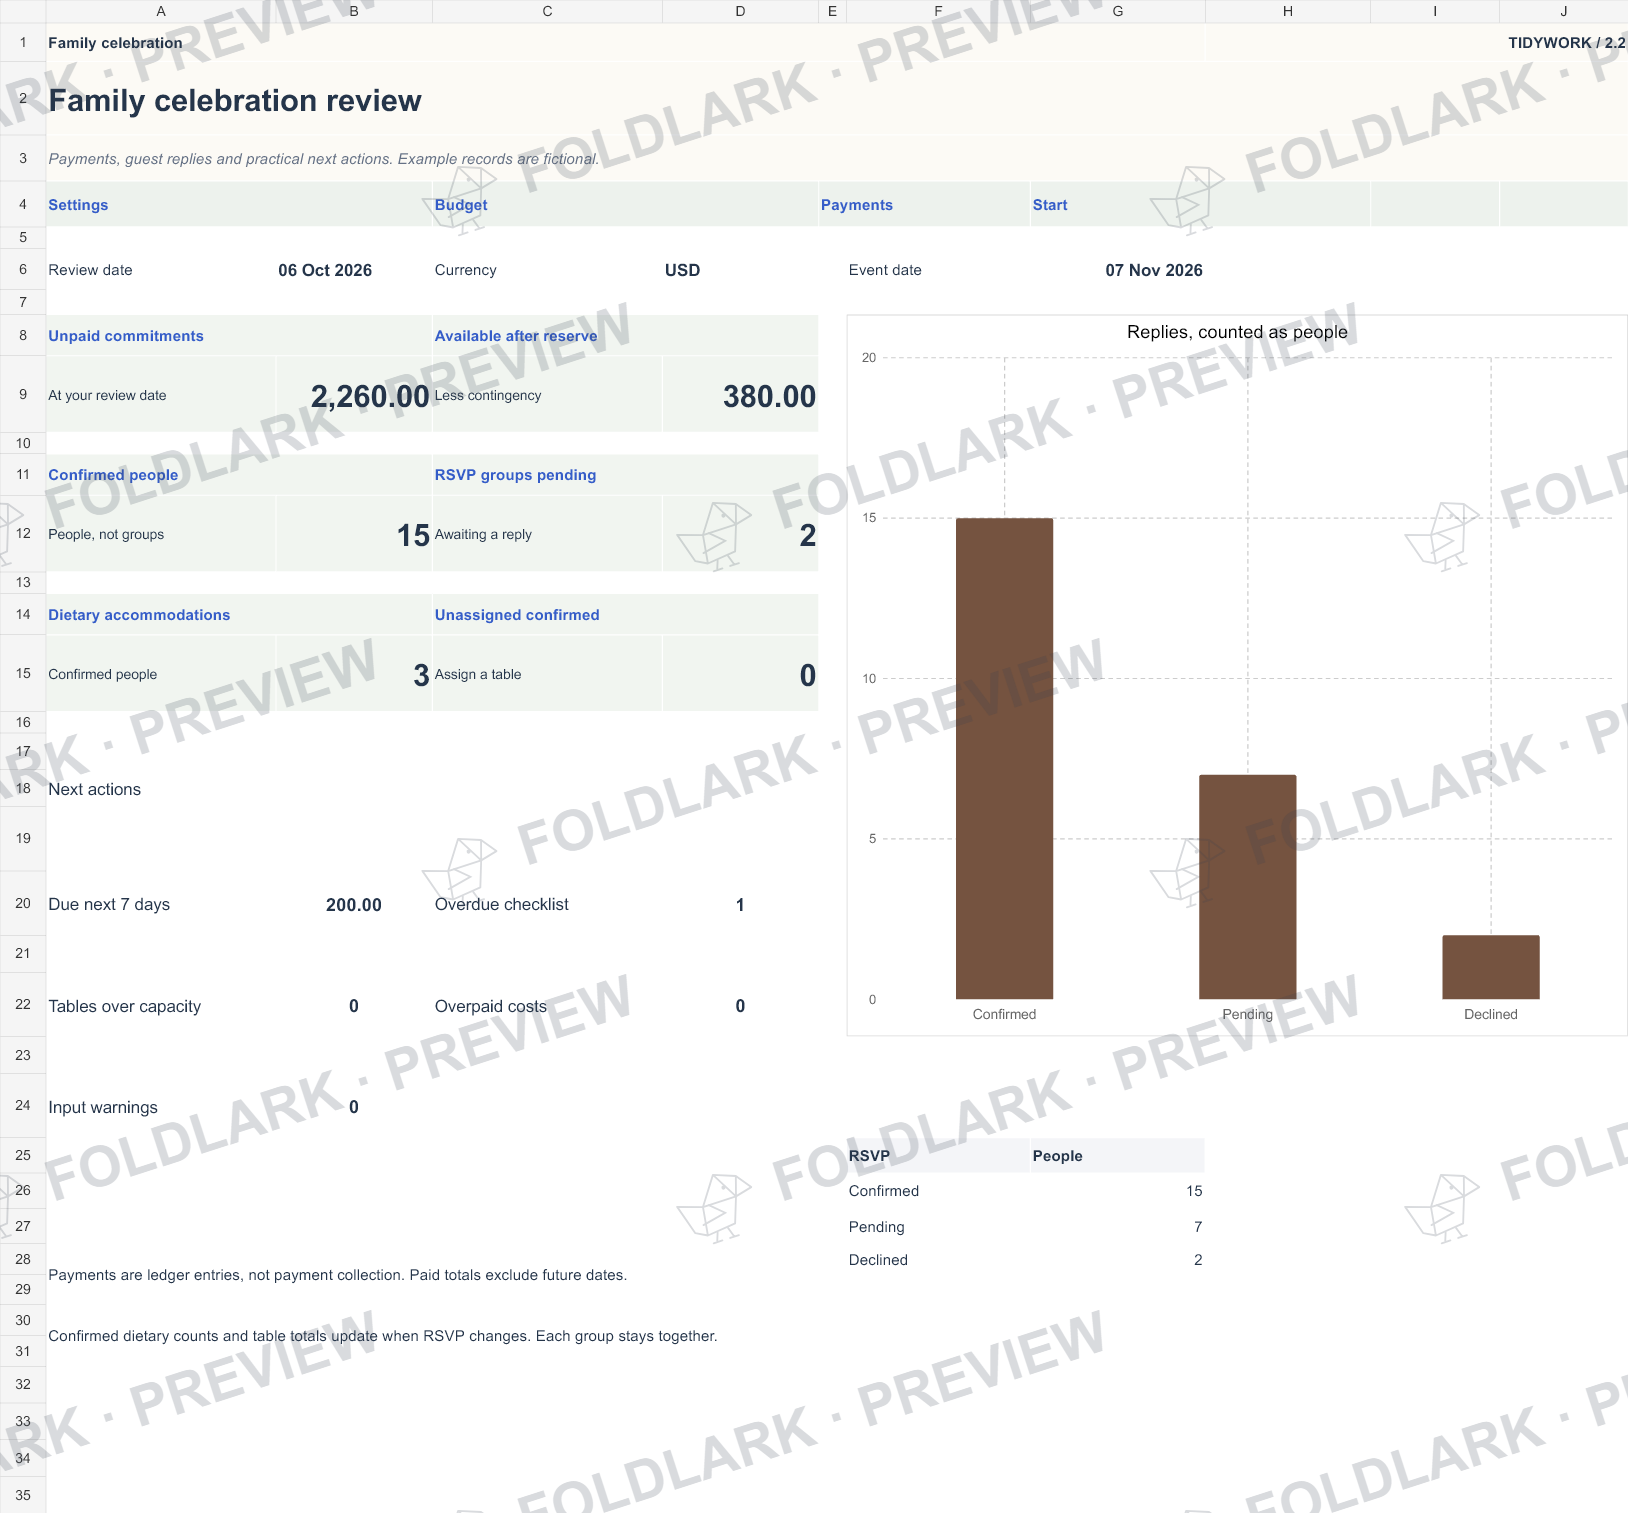Image resolution: width=1628 pixels, height=1513 pixels.
Task: Select the Awaiting a reply label
Action: point(483,534)
